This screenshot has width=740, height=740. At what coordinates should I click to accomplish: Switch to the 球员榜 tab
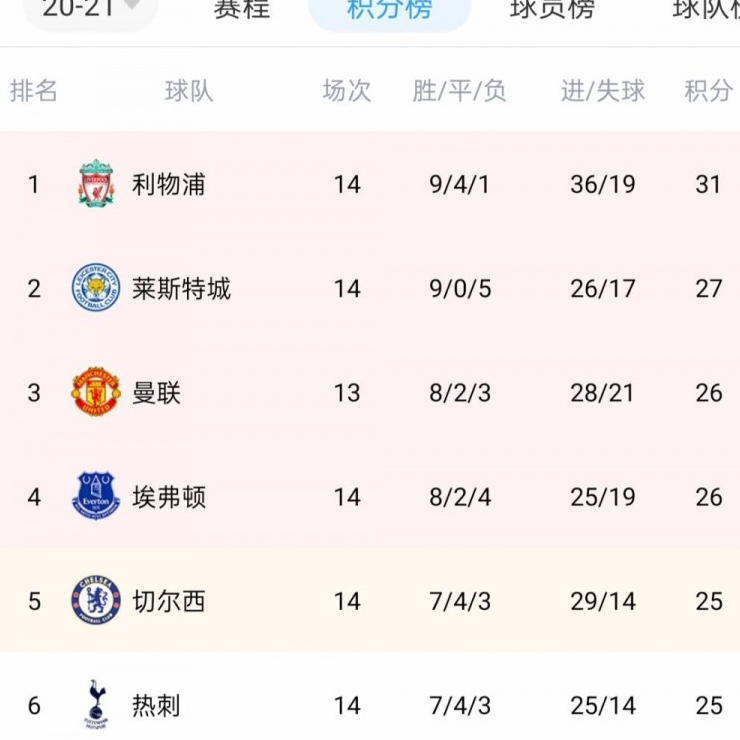(x=552, y=9)
